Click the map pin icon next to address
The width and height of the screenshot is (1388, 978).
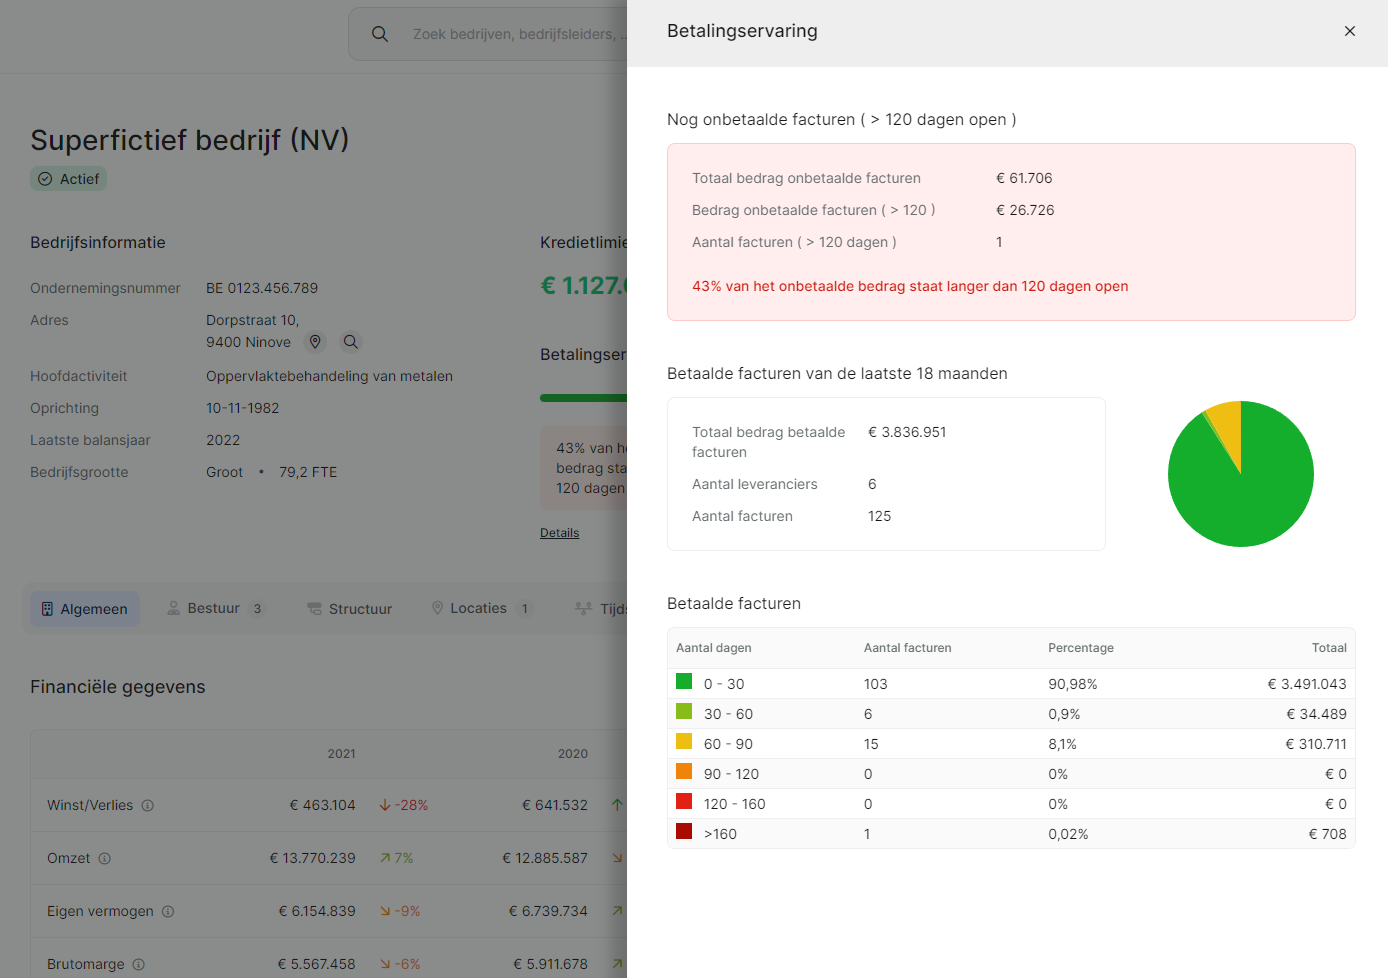[x=315, y=342]
